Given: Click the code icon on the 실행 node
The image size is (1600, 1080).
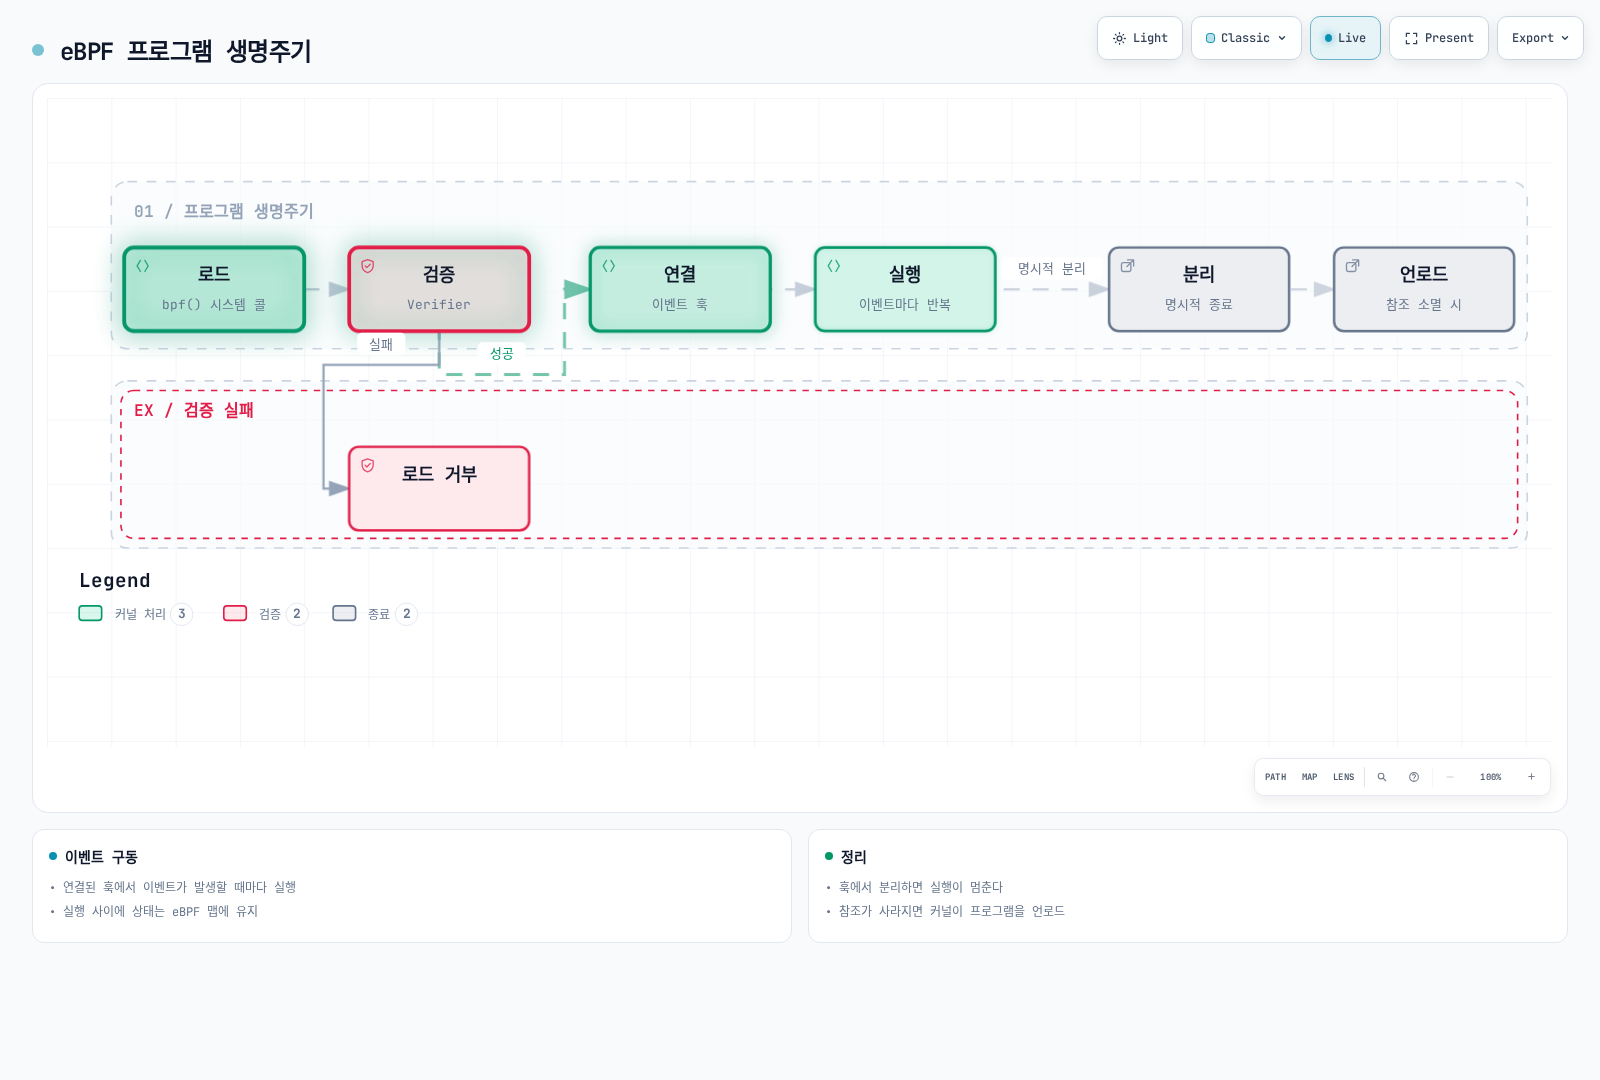Looking at the screenshot, I should click(834, 266).
